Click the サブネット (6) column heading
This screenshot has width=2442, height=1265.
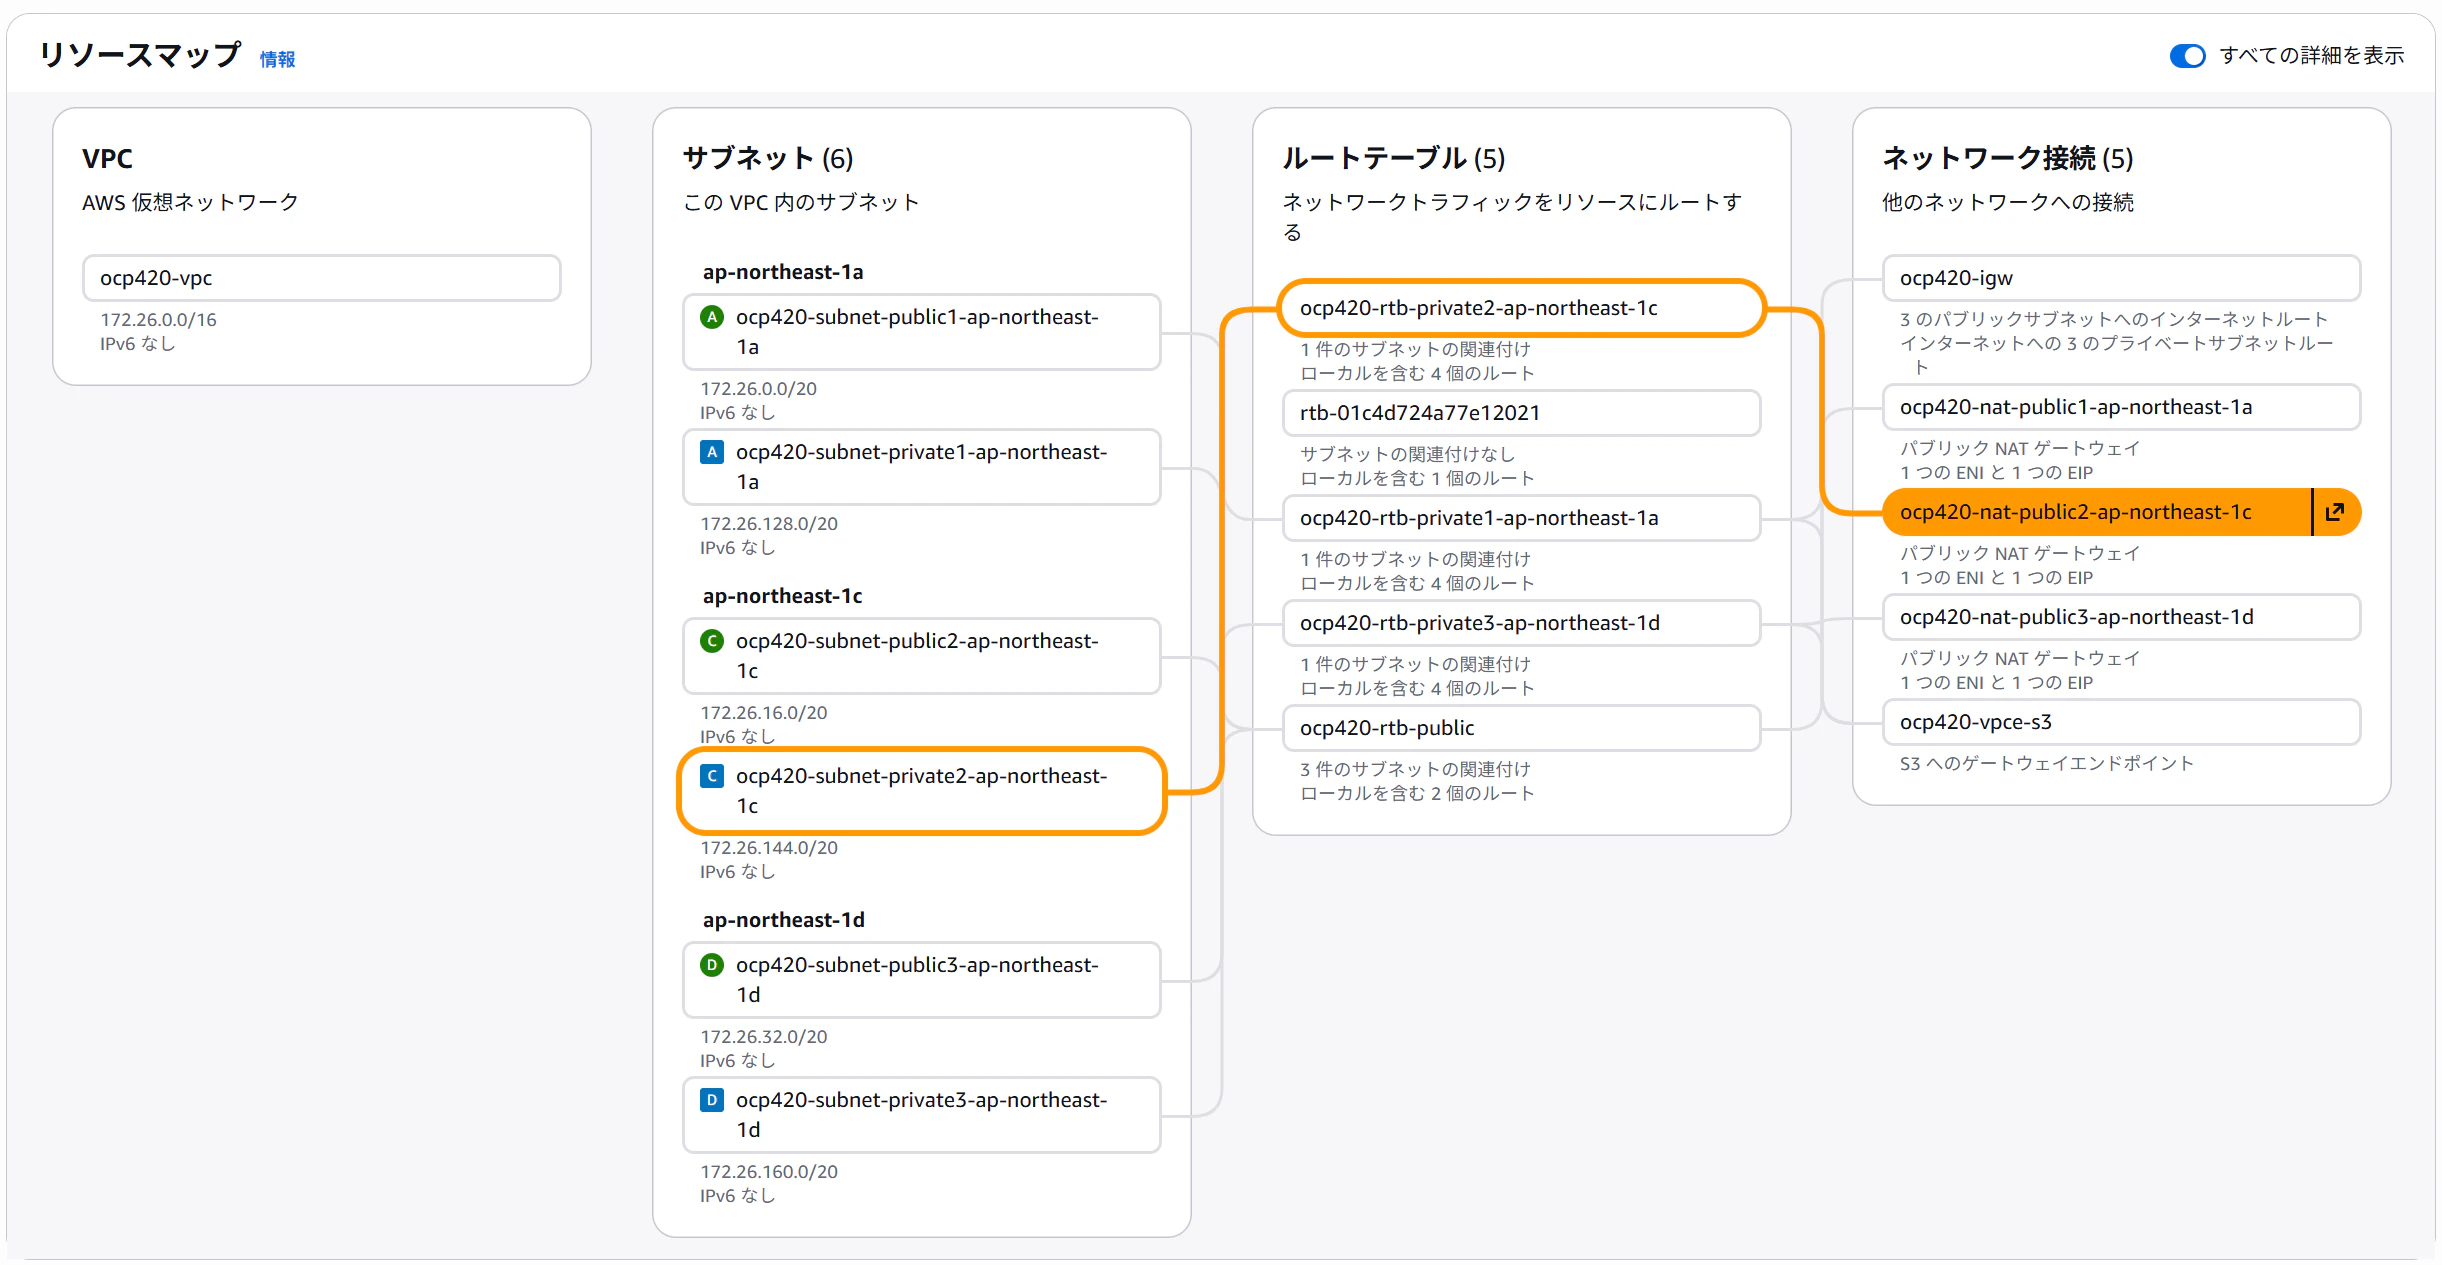[768, 158]
